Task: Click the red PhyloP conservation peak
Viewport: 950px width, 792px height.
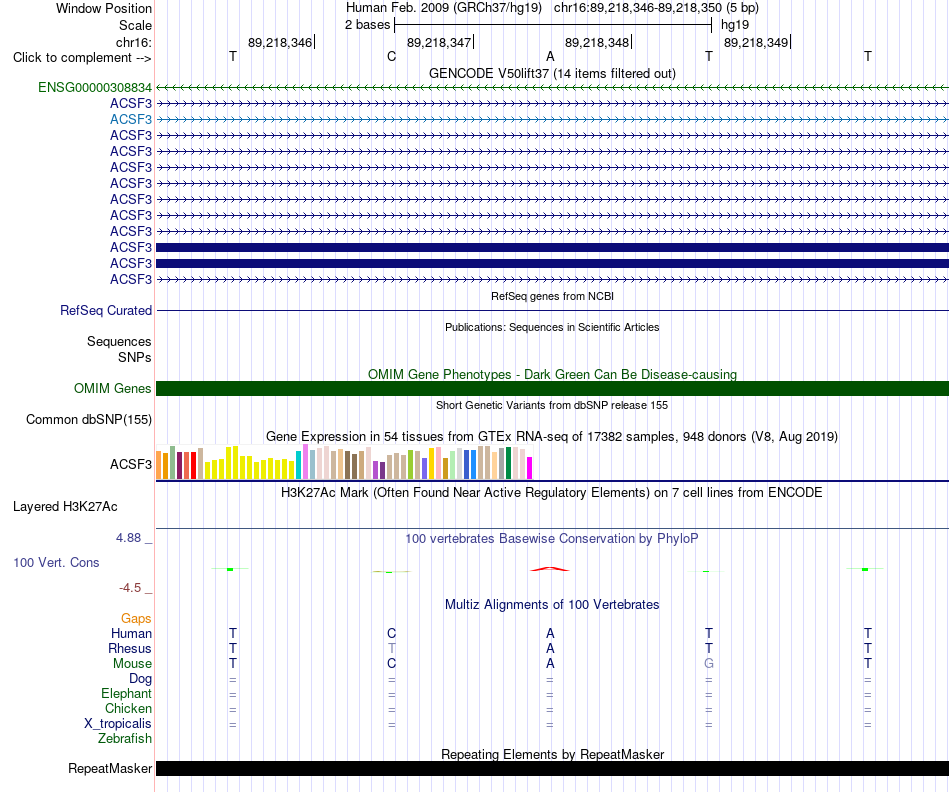Action: [550, 569]
